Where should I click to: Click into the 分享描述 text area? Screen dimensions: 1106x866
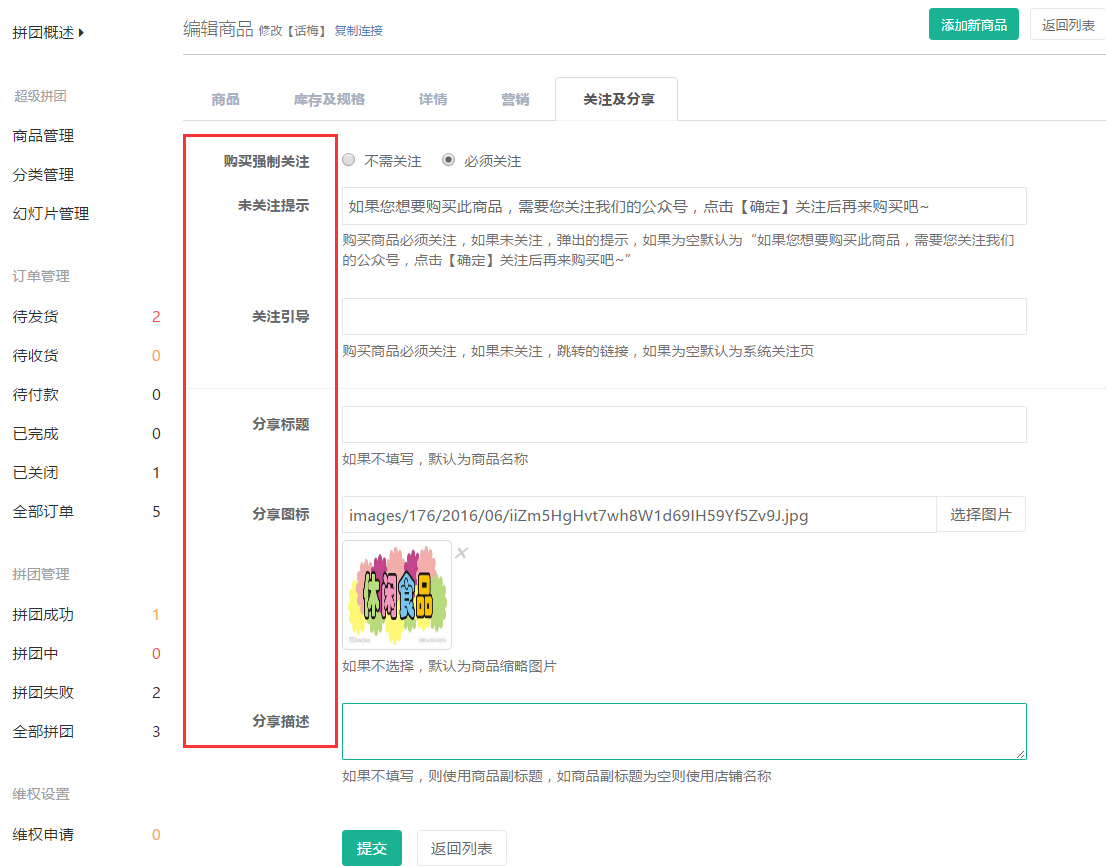coord(684,731)
